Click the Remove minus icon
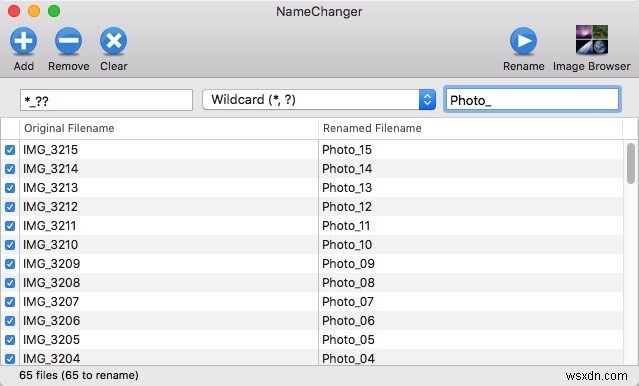 tap(68, 41)
